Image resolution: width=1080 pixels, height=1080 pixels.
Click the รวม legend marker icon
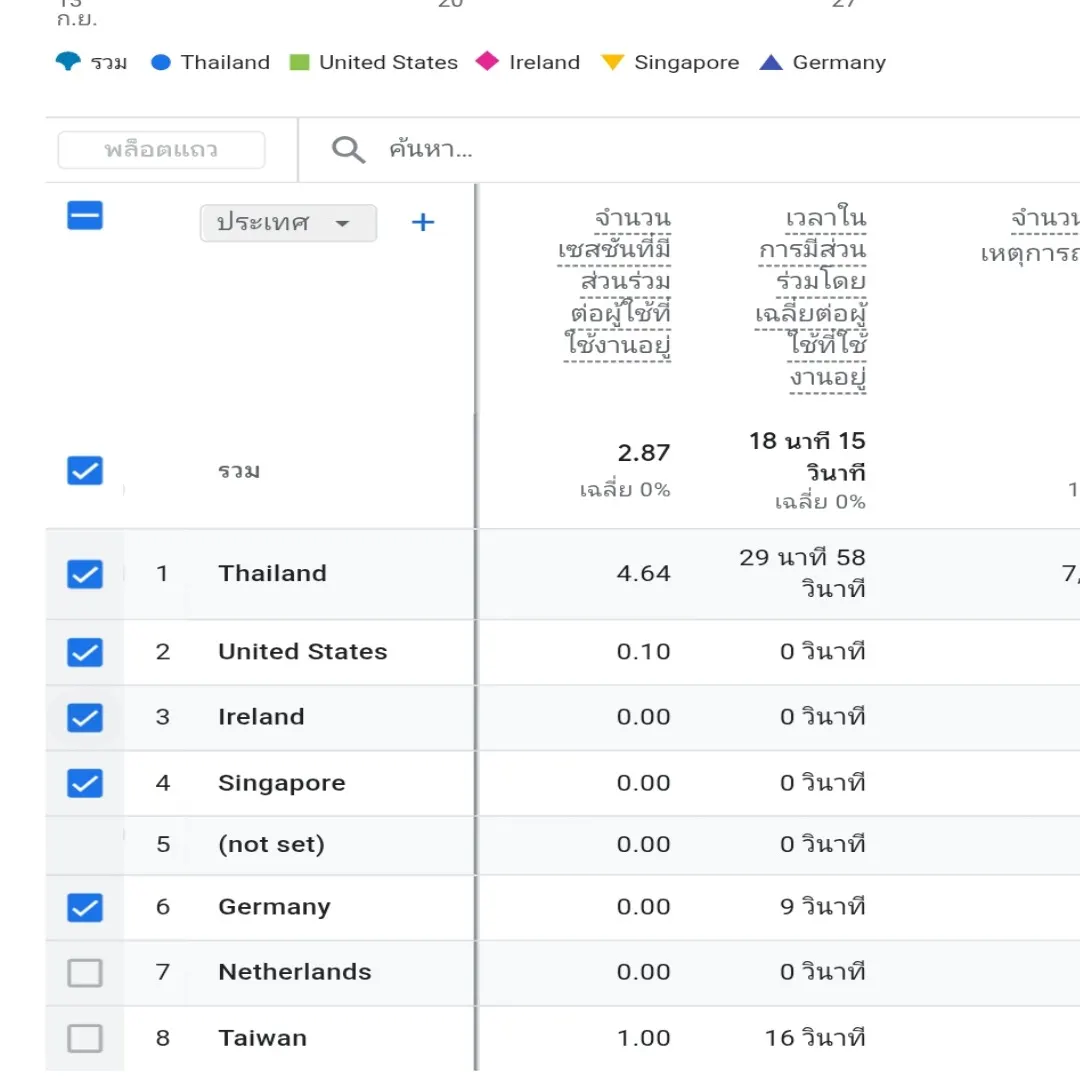pyautogui.click(x=68, y=61)
